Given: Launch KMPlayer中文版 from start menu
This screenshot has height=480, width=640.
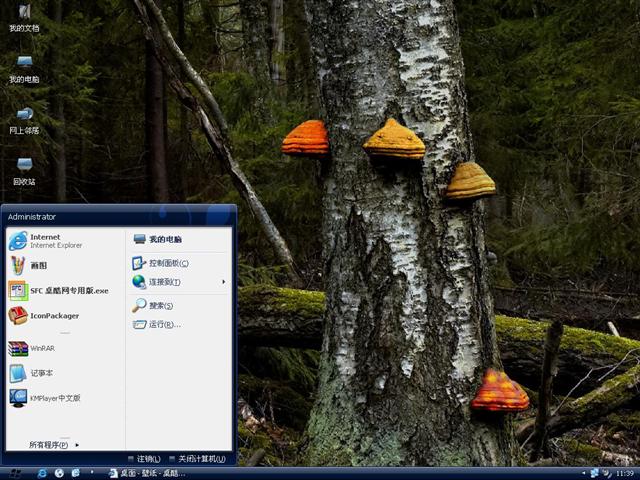Looking at the screenshot, I should pos(65,398).
